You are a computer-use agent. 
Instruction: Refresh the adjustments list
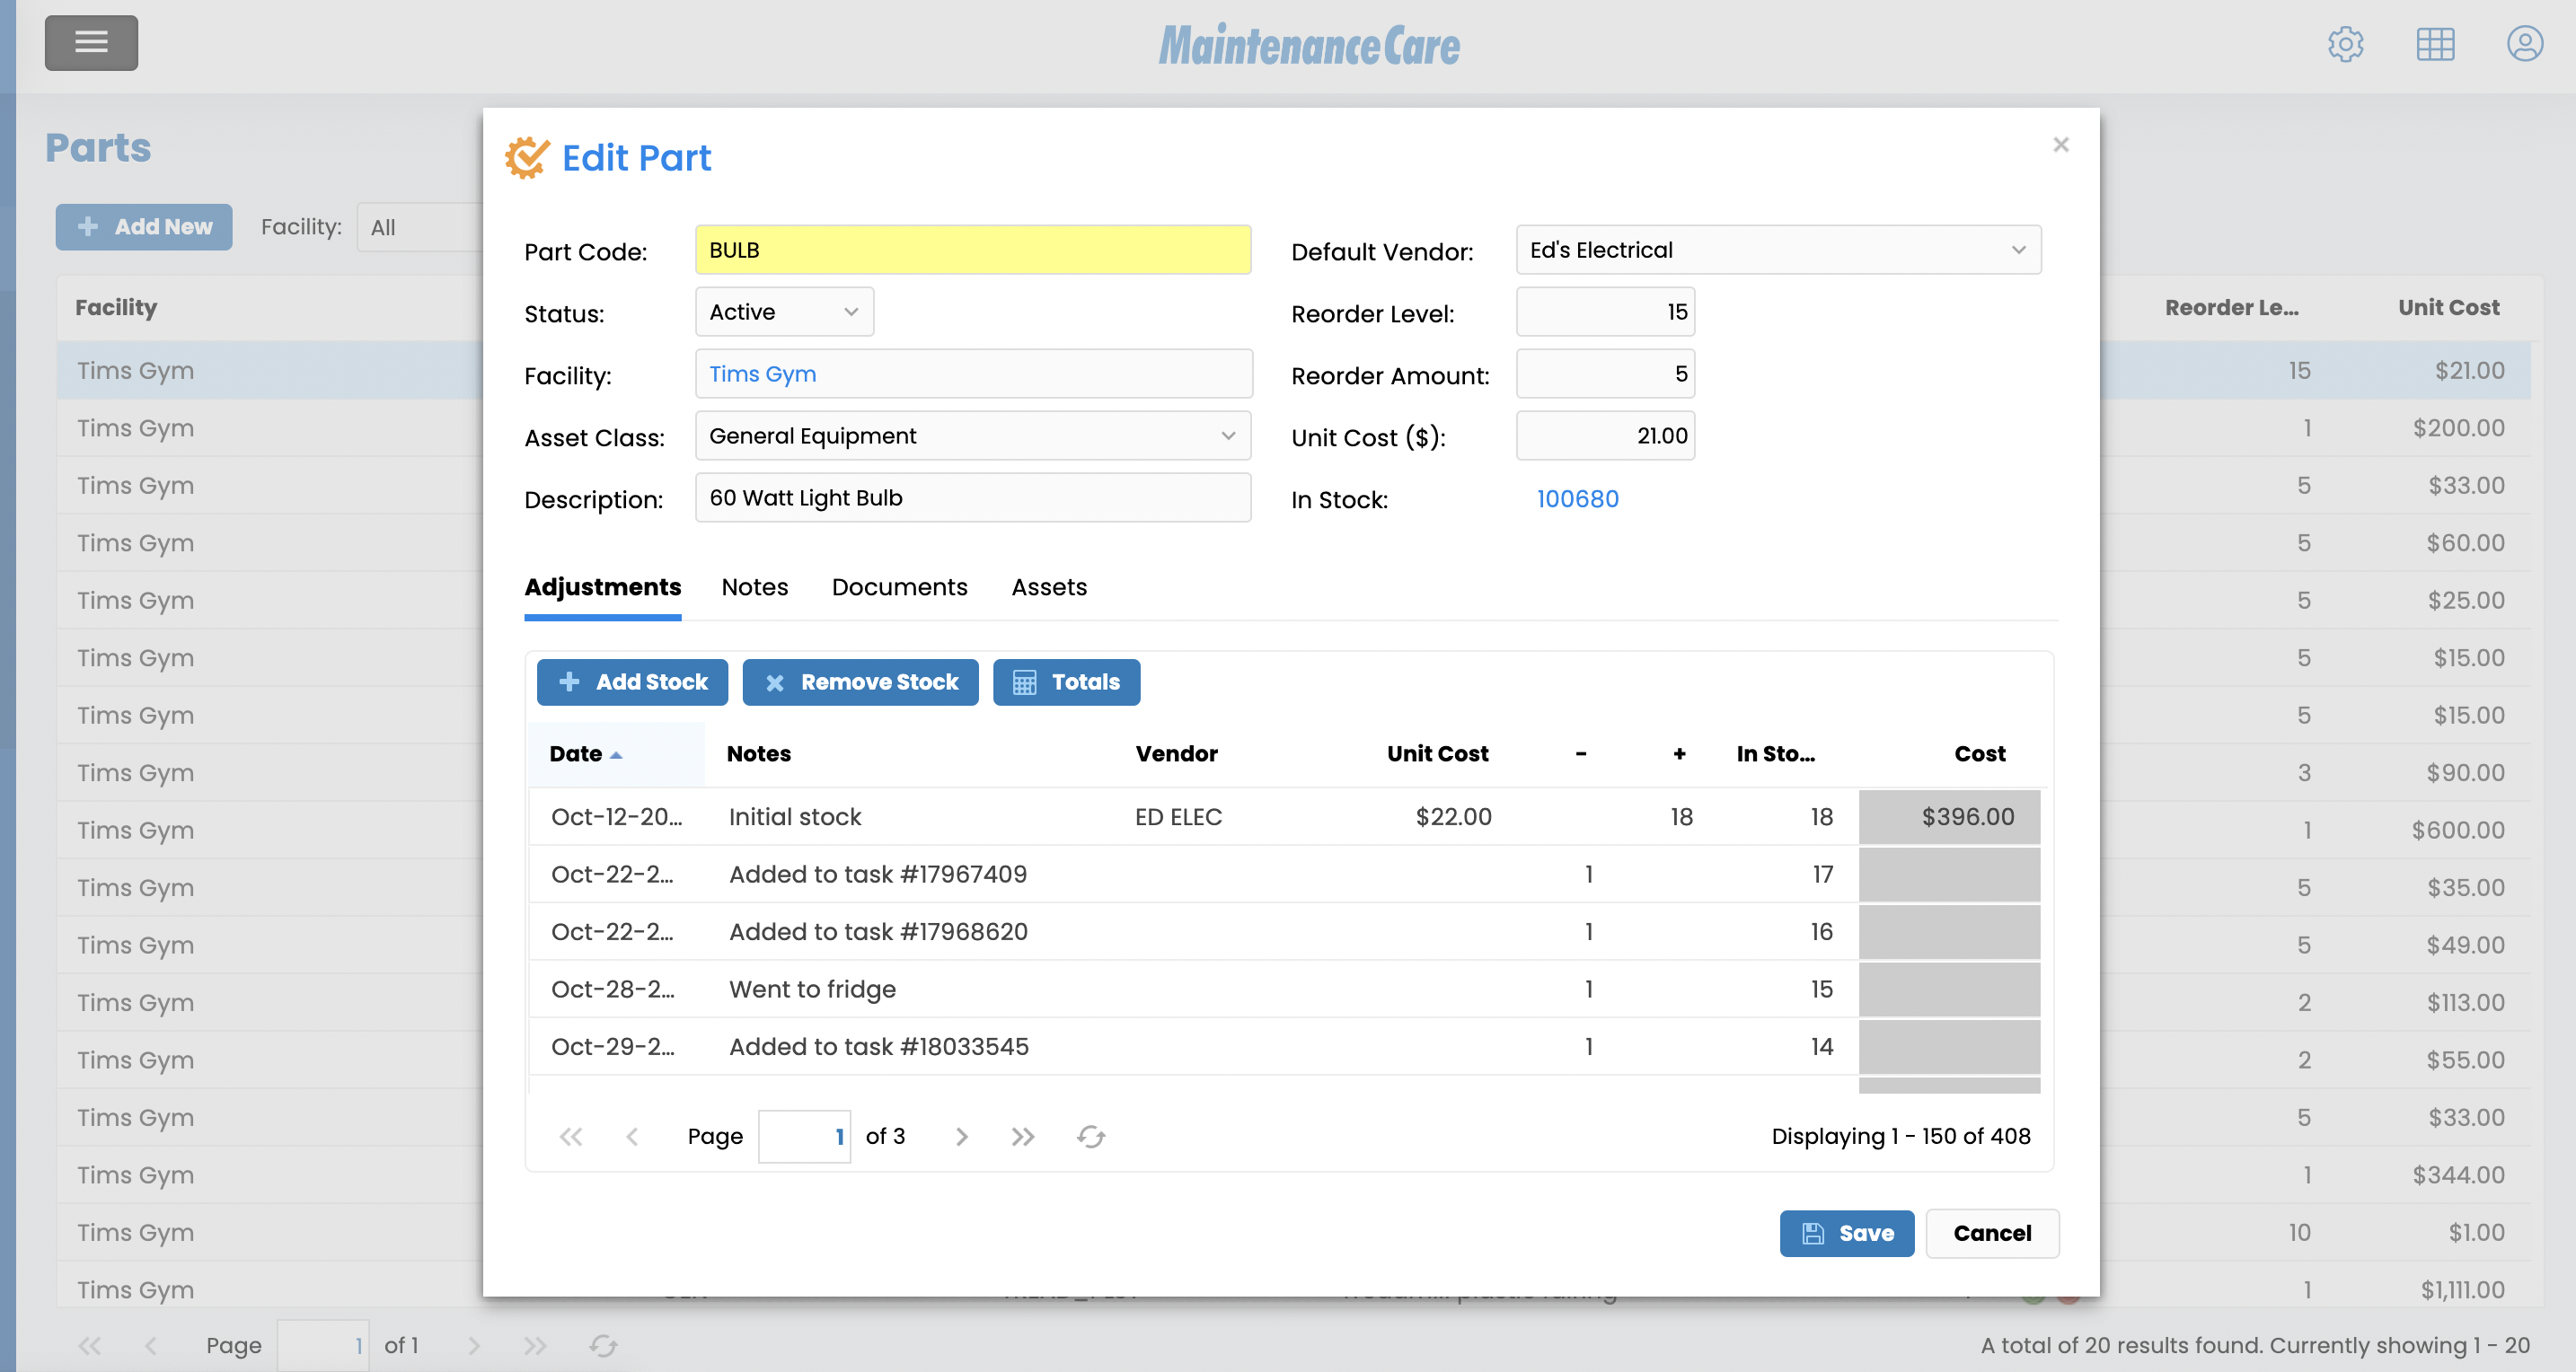coord(1091,1136)
